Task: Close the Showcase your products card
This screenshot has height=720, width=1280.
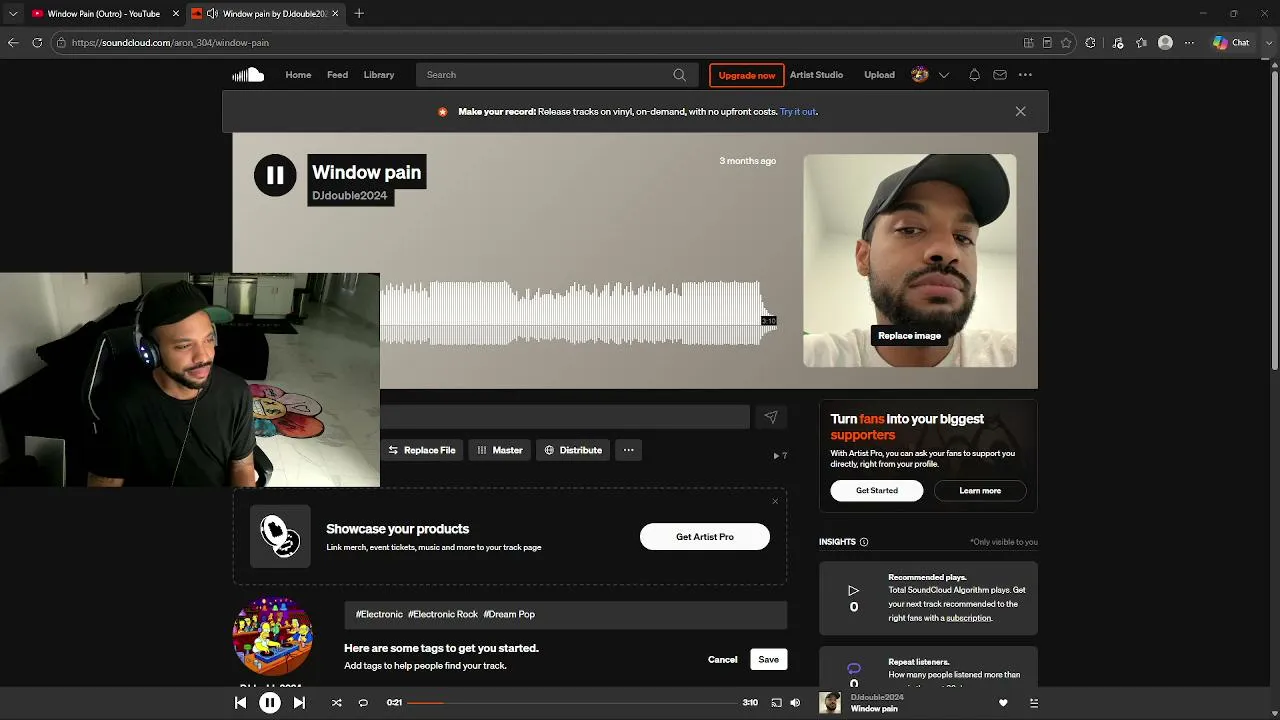Action: (775, 501)
